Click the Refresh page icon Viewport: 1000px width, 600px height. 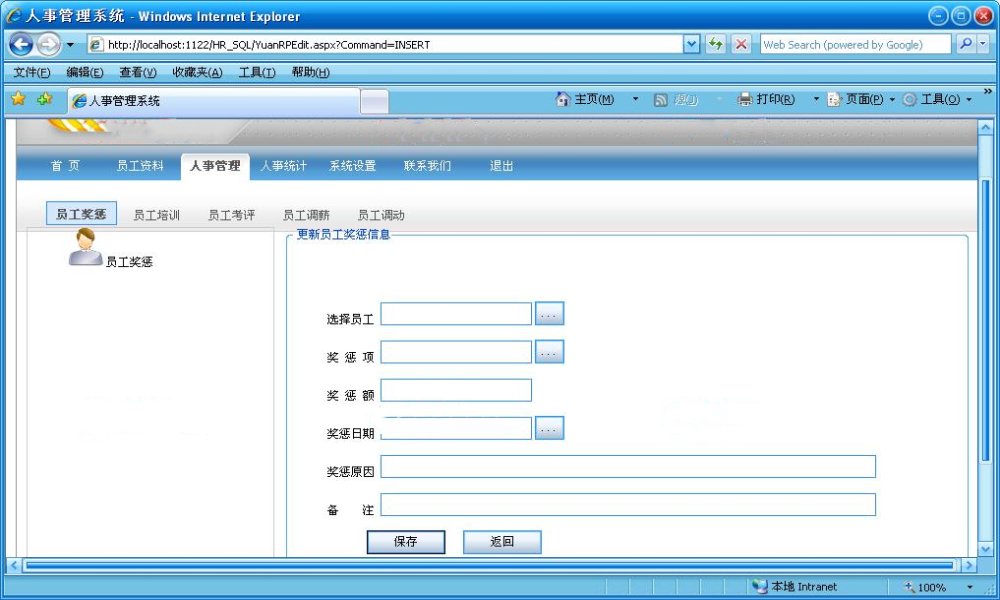pyautogui.click(x=715, y=44)
